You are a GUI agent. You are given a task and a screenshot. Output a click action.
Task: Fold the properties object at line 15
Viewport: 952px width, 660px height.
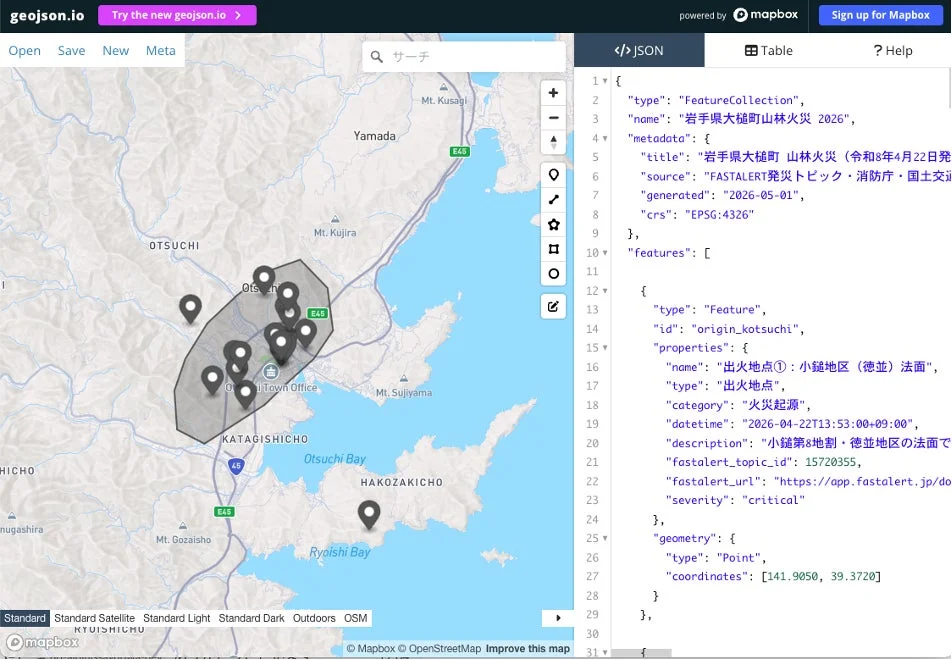605,348
